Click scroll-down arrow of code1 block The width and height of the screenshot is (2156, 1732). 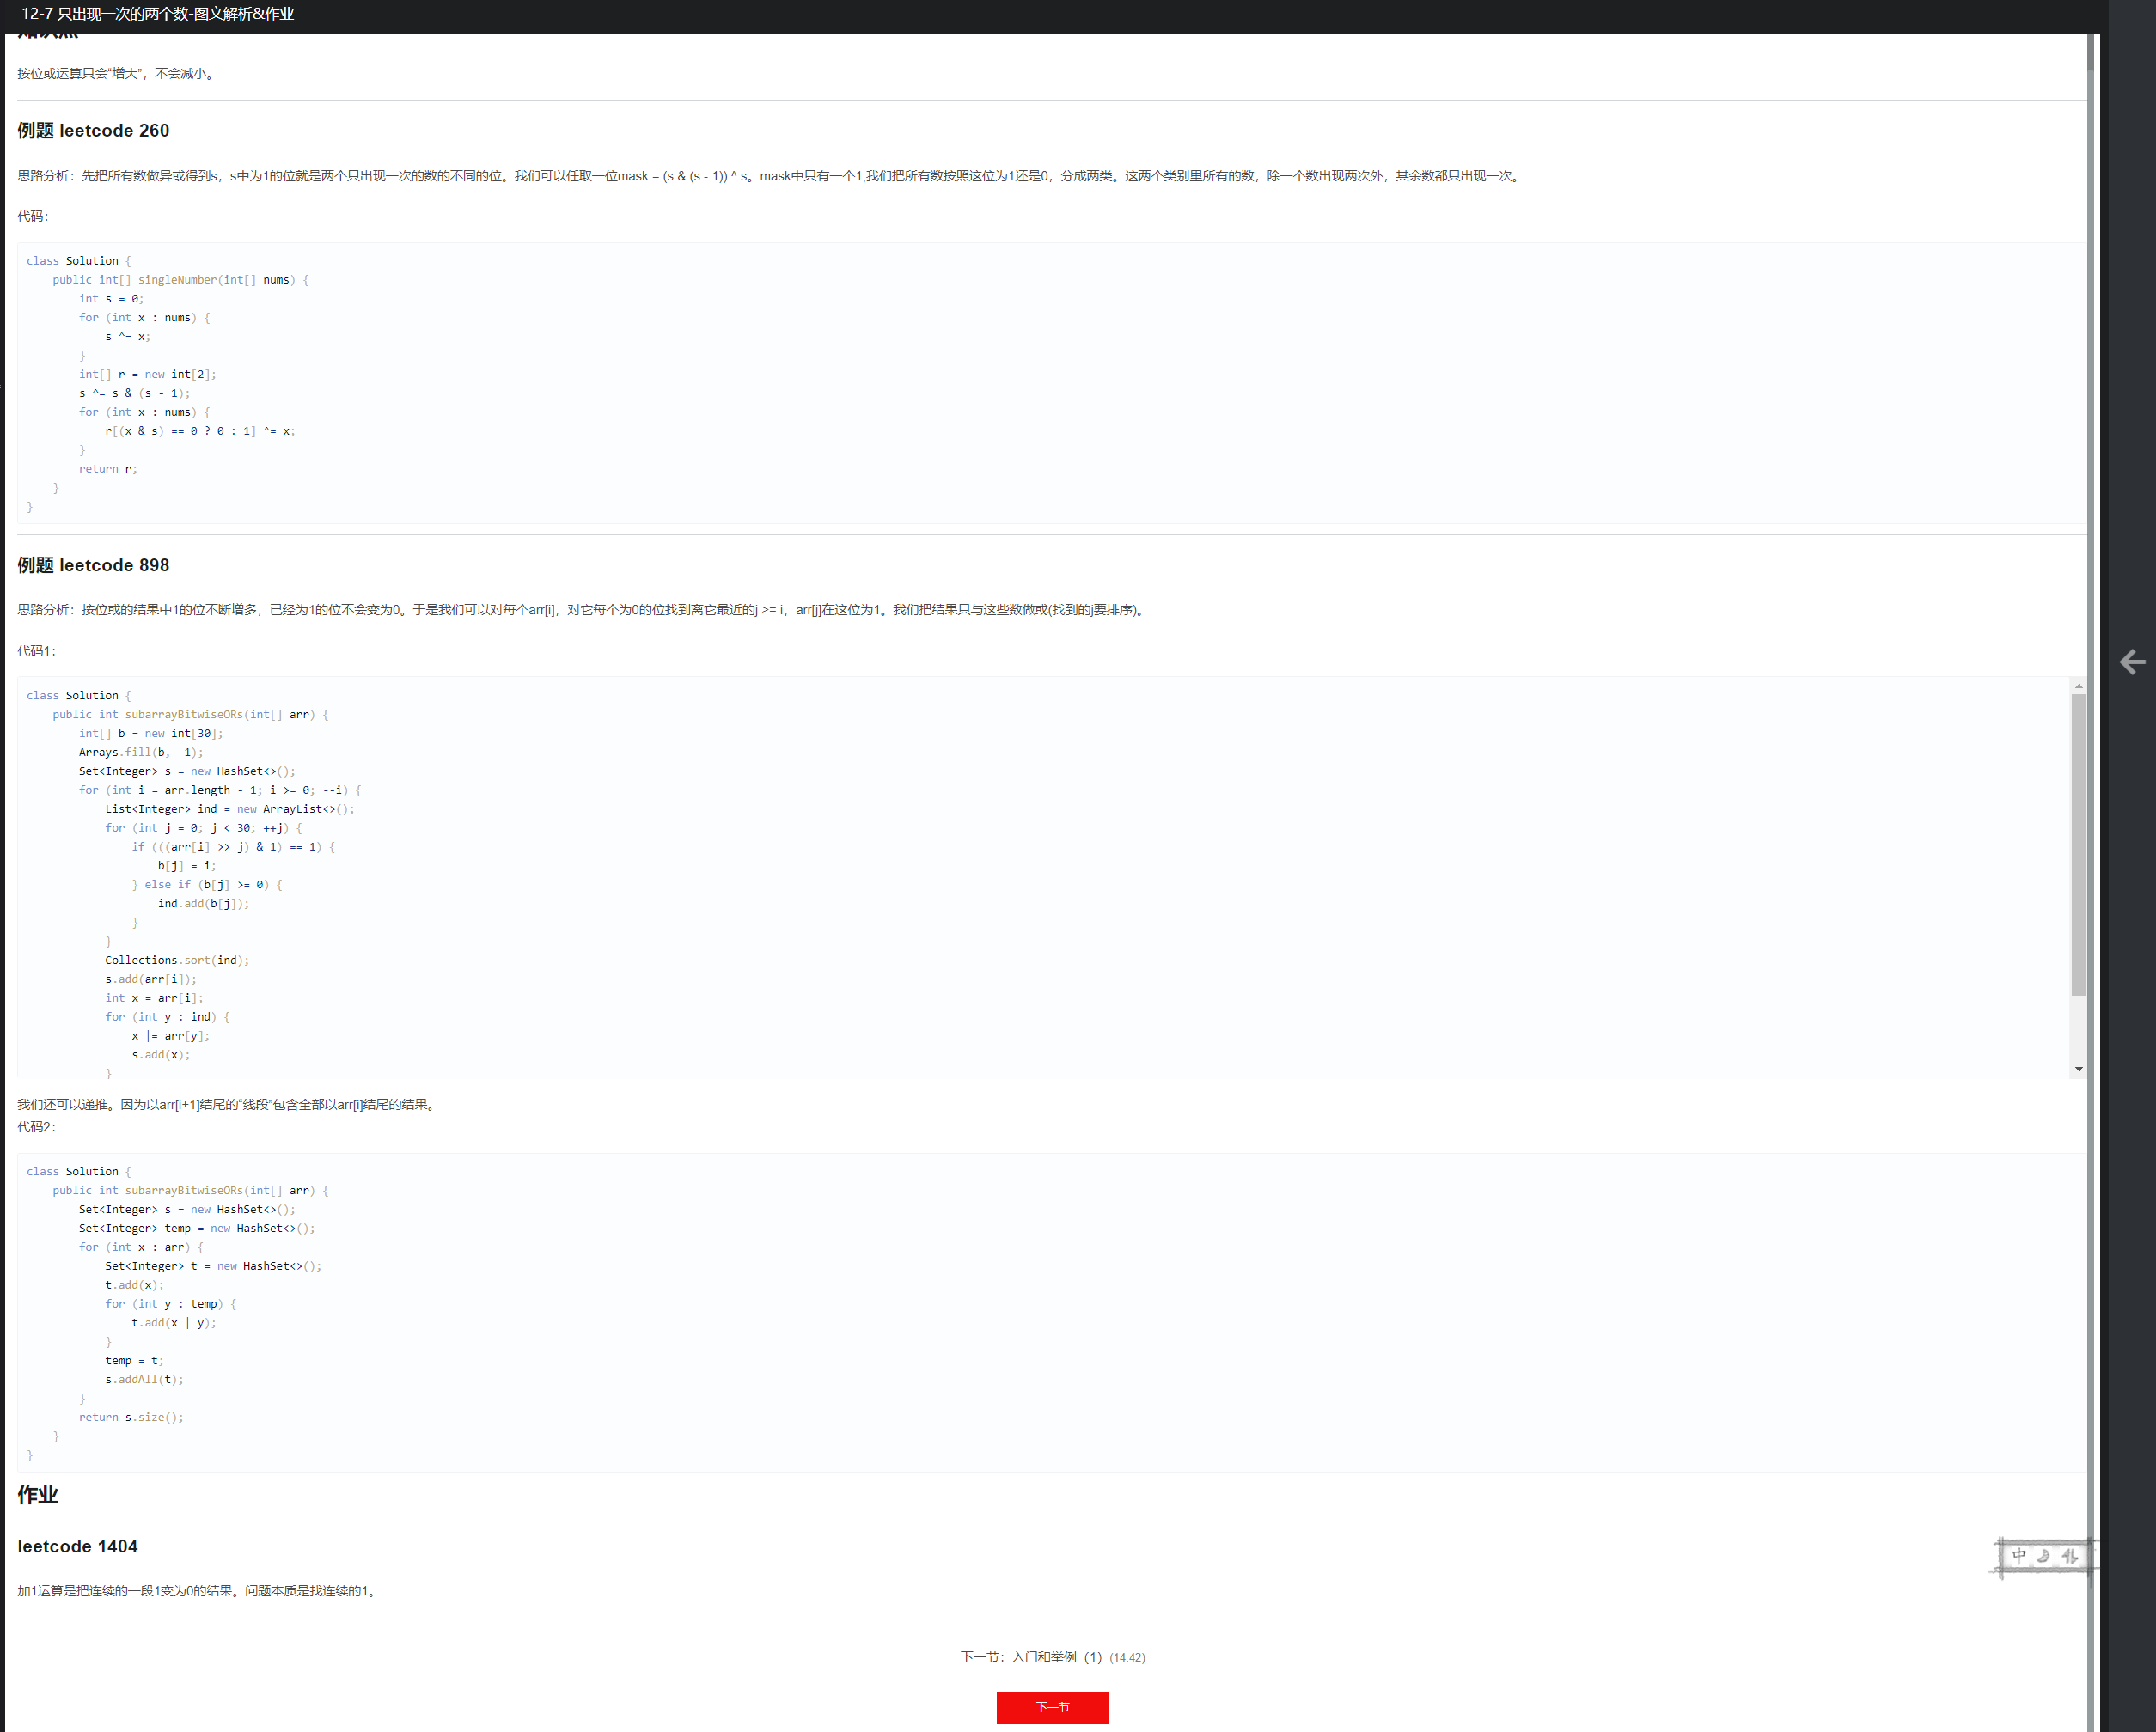2078,1069
